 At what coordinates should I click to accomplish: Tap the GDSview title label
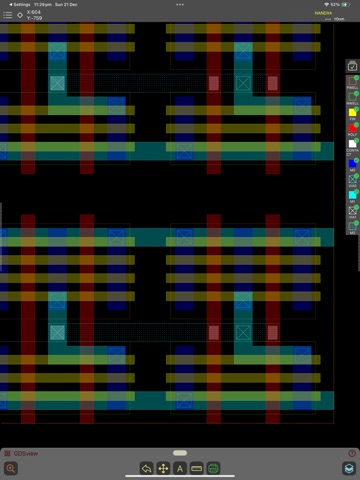pos(26,453)
